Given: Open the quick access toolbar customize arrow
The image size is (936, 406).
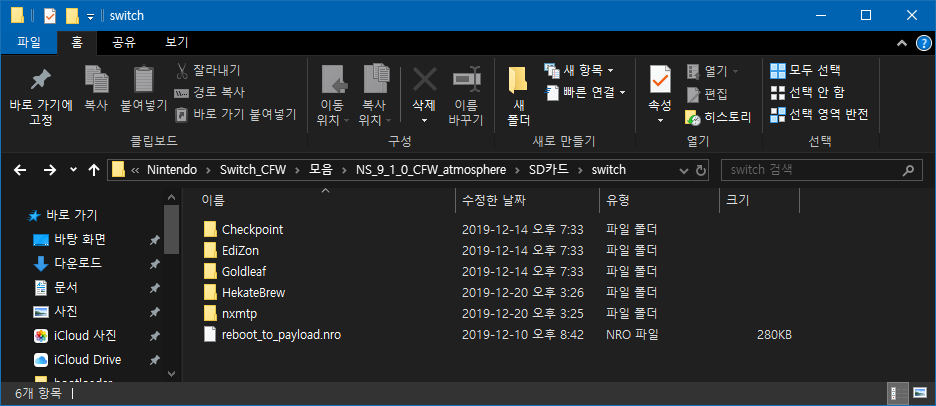Looking at the screenshot, I should pyautogui.click(x=90, y=16).
